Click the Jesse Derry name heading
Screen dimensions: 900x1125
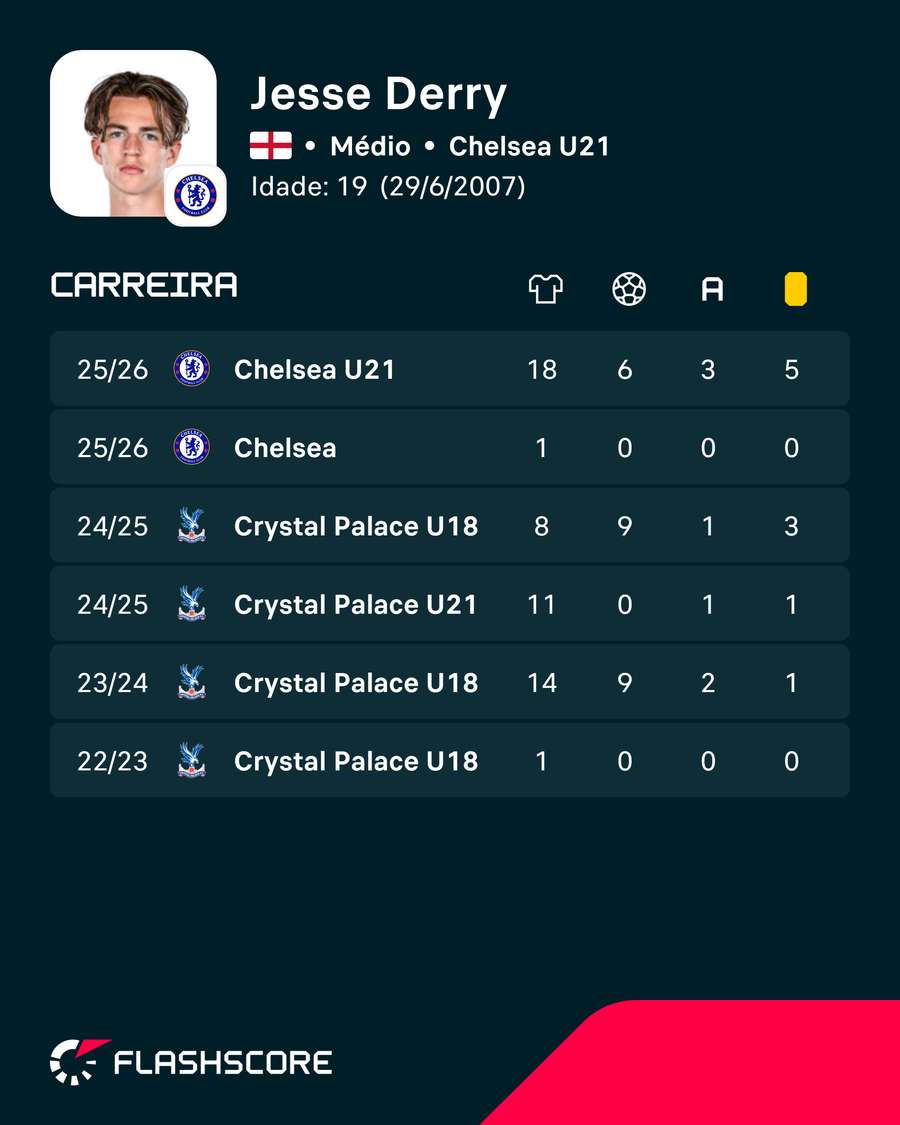click(378, 95)
